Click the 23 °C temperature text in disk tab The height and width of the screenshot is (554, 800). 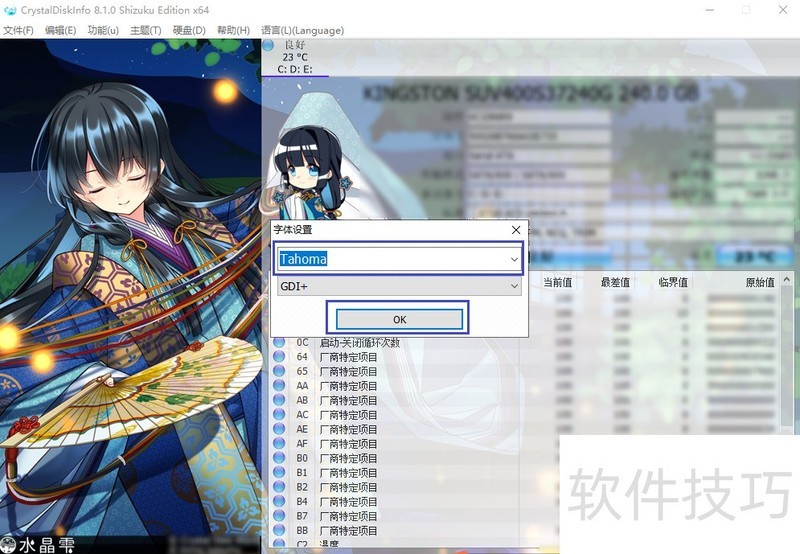295,57
